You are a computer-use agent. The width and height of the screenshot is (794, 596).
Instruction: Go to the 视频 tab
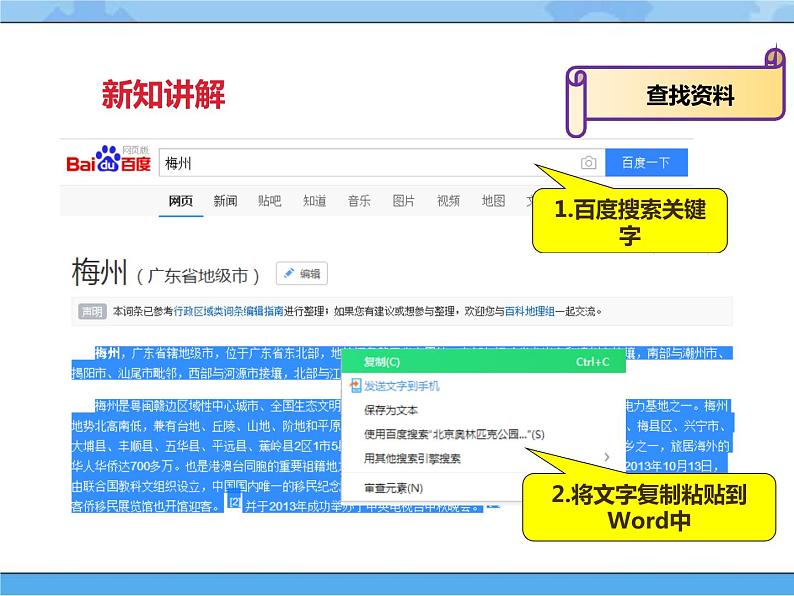click(x=448, y=201)
